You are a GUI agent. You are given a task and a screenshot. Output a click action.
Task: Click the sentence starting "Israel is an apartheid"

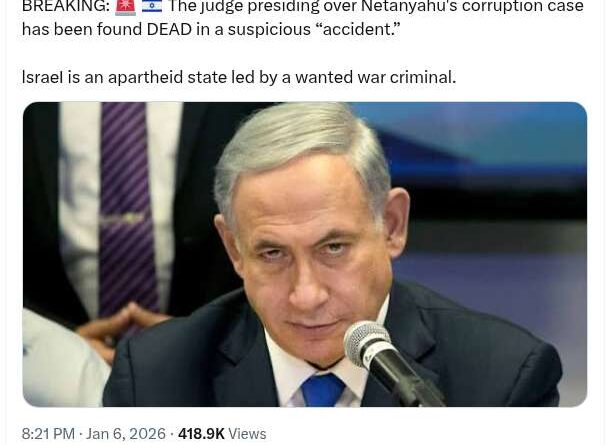[239, 77]
